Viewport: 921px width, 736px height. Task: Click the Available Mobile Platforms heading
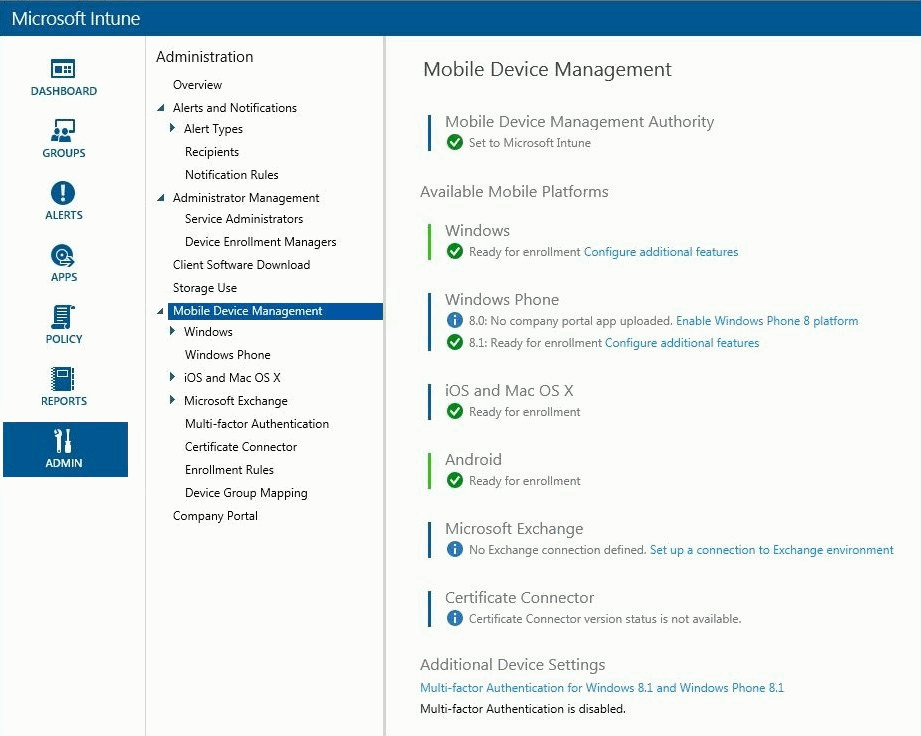[x=514, y=191]
